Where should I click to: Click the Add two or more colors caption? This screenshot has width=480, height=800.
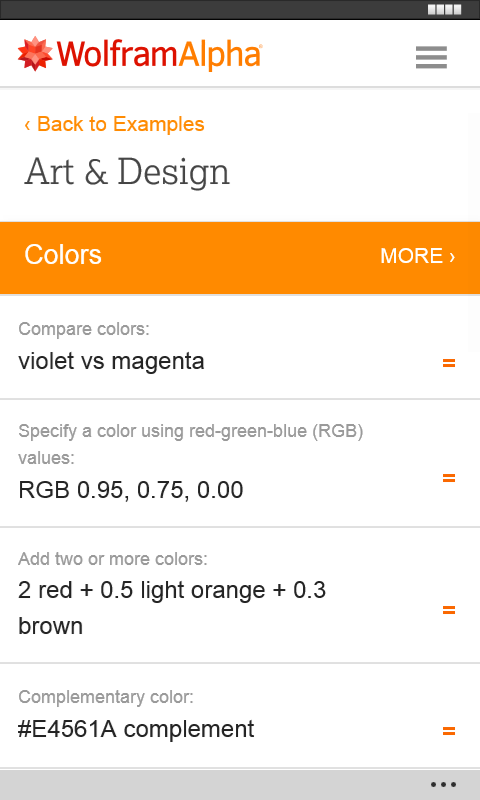[113, 559]
